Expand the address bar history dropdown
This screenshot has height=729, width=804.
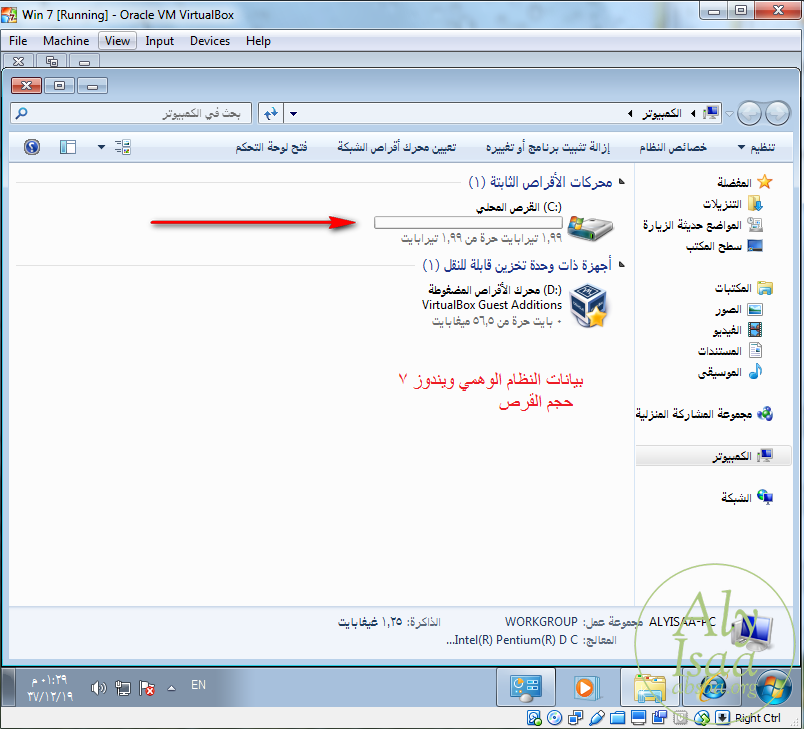point(294,112)
